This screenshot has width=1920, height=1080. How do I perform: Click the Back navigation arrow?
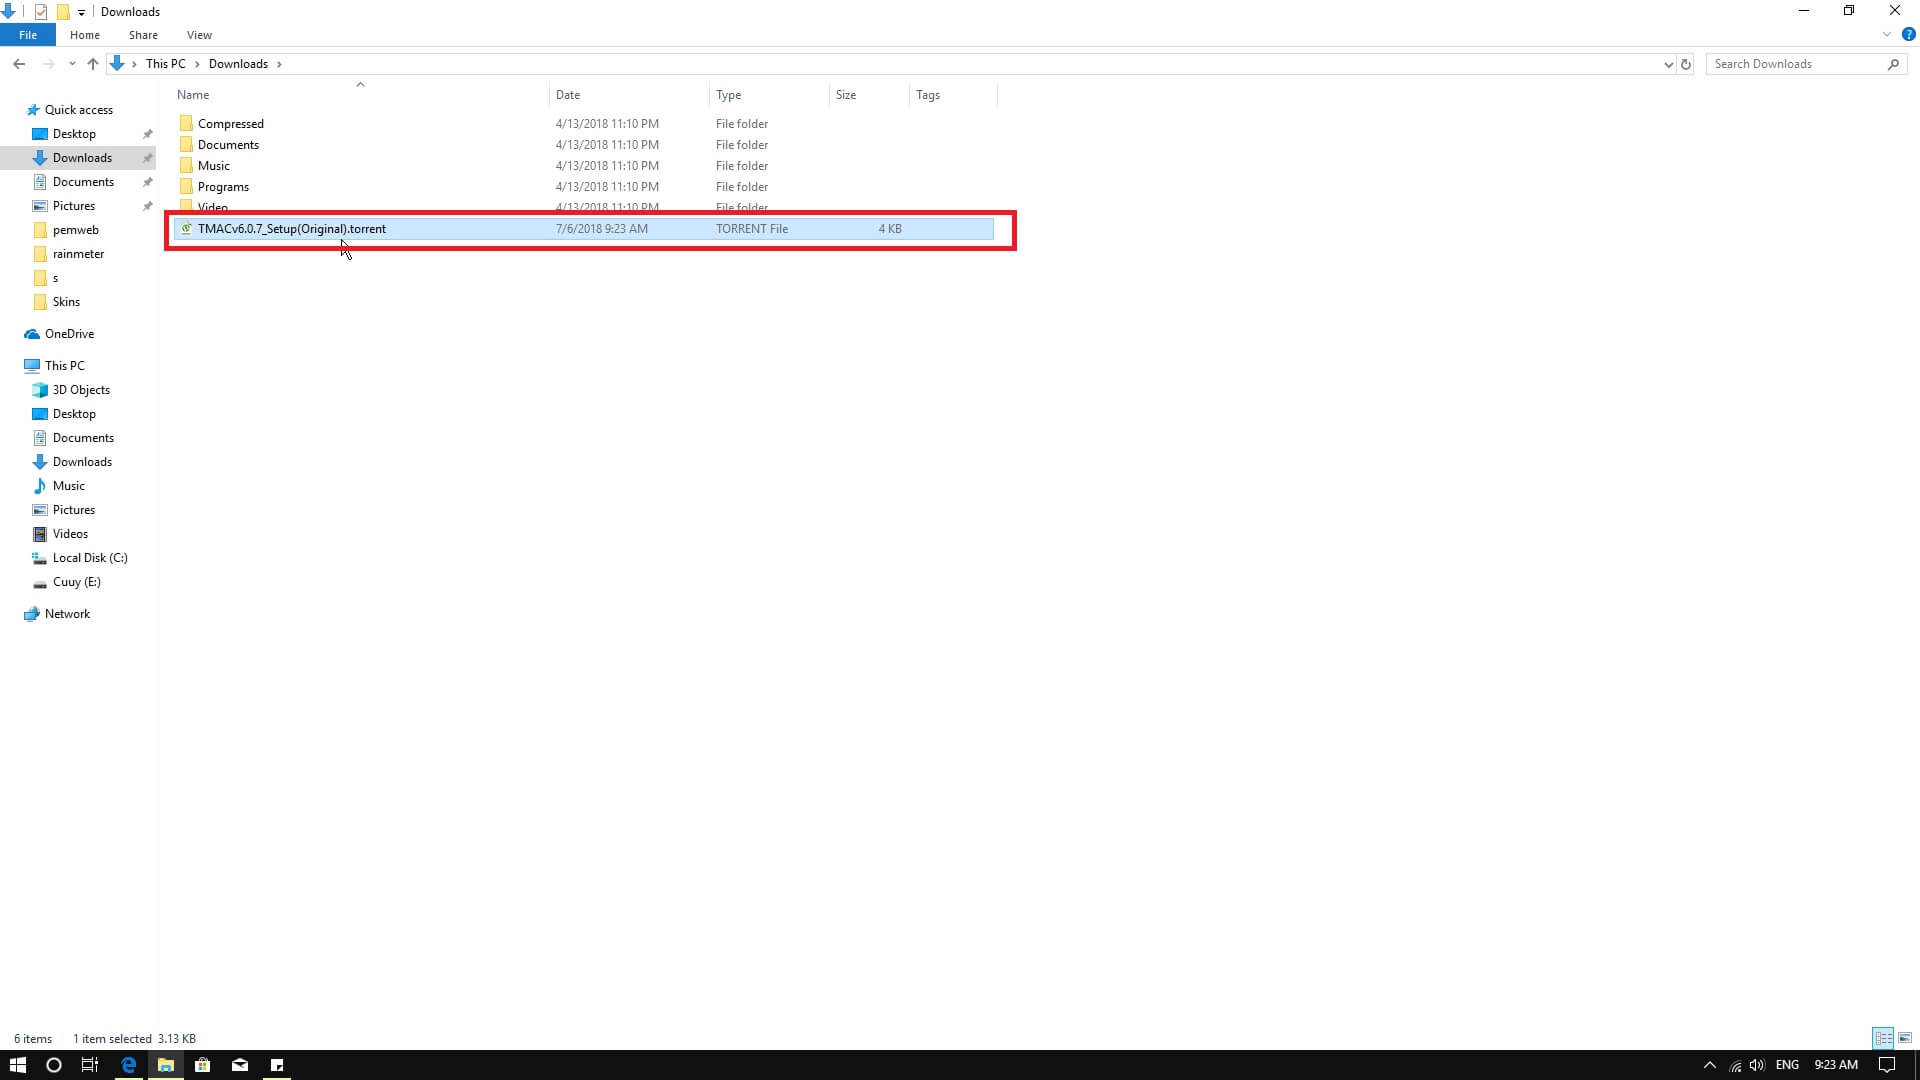[19, 63]
